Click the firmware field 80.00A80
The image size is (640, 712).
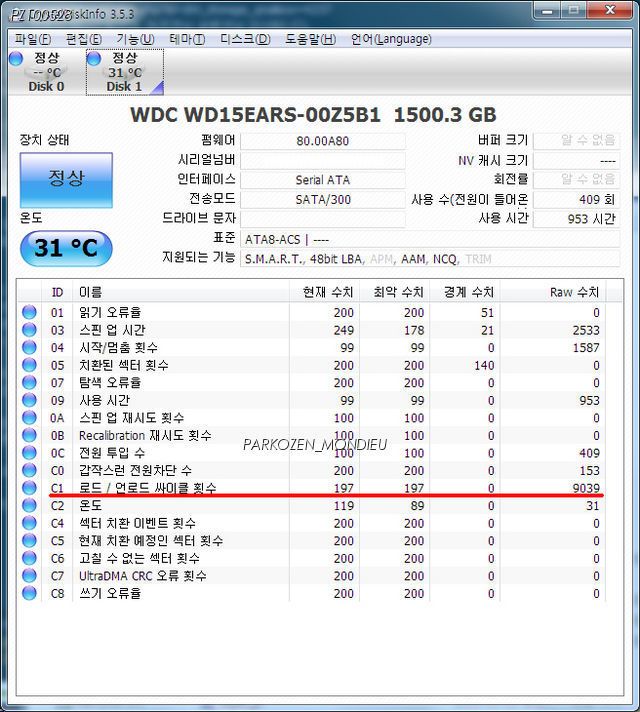coord(322,141)
